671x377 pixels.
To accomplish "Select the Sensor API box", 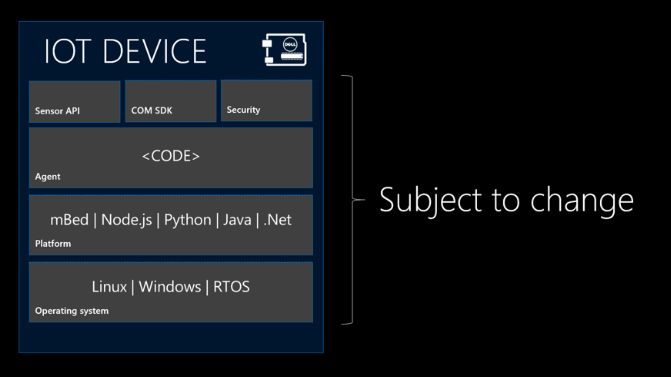I will (x=74, y=102).
